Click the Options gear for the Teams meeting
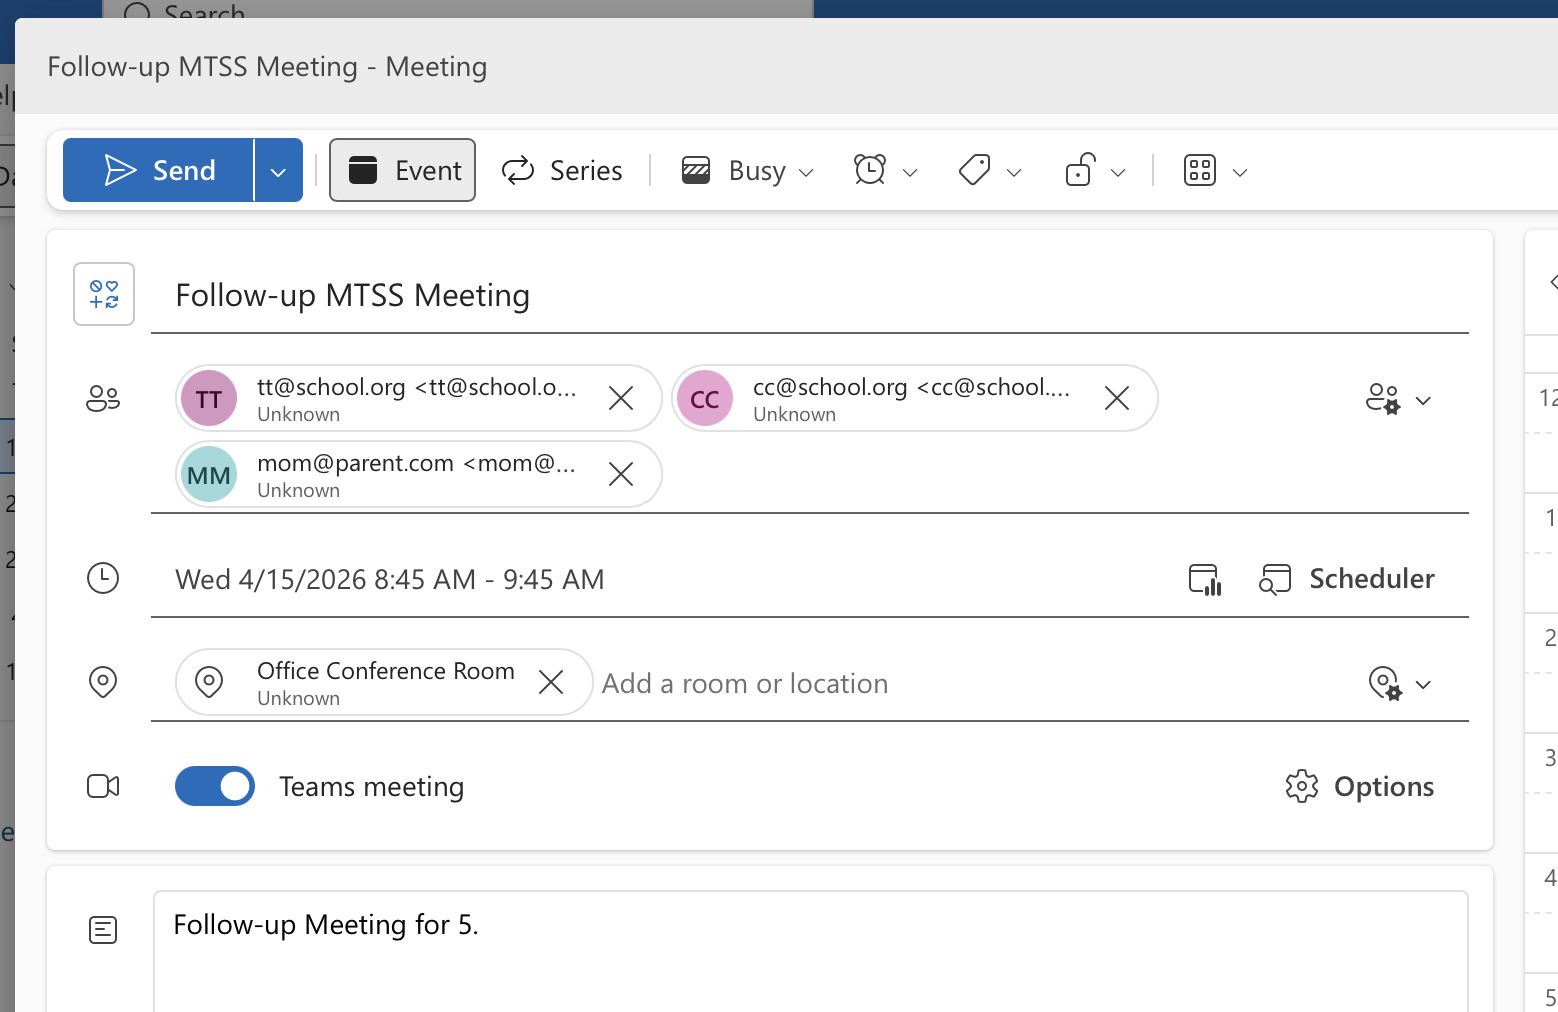This screenshot has height=1012, width=1558. [x=1301, y=786]
